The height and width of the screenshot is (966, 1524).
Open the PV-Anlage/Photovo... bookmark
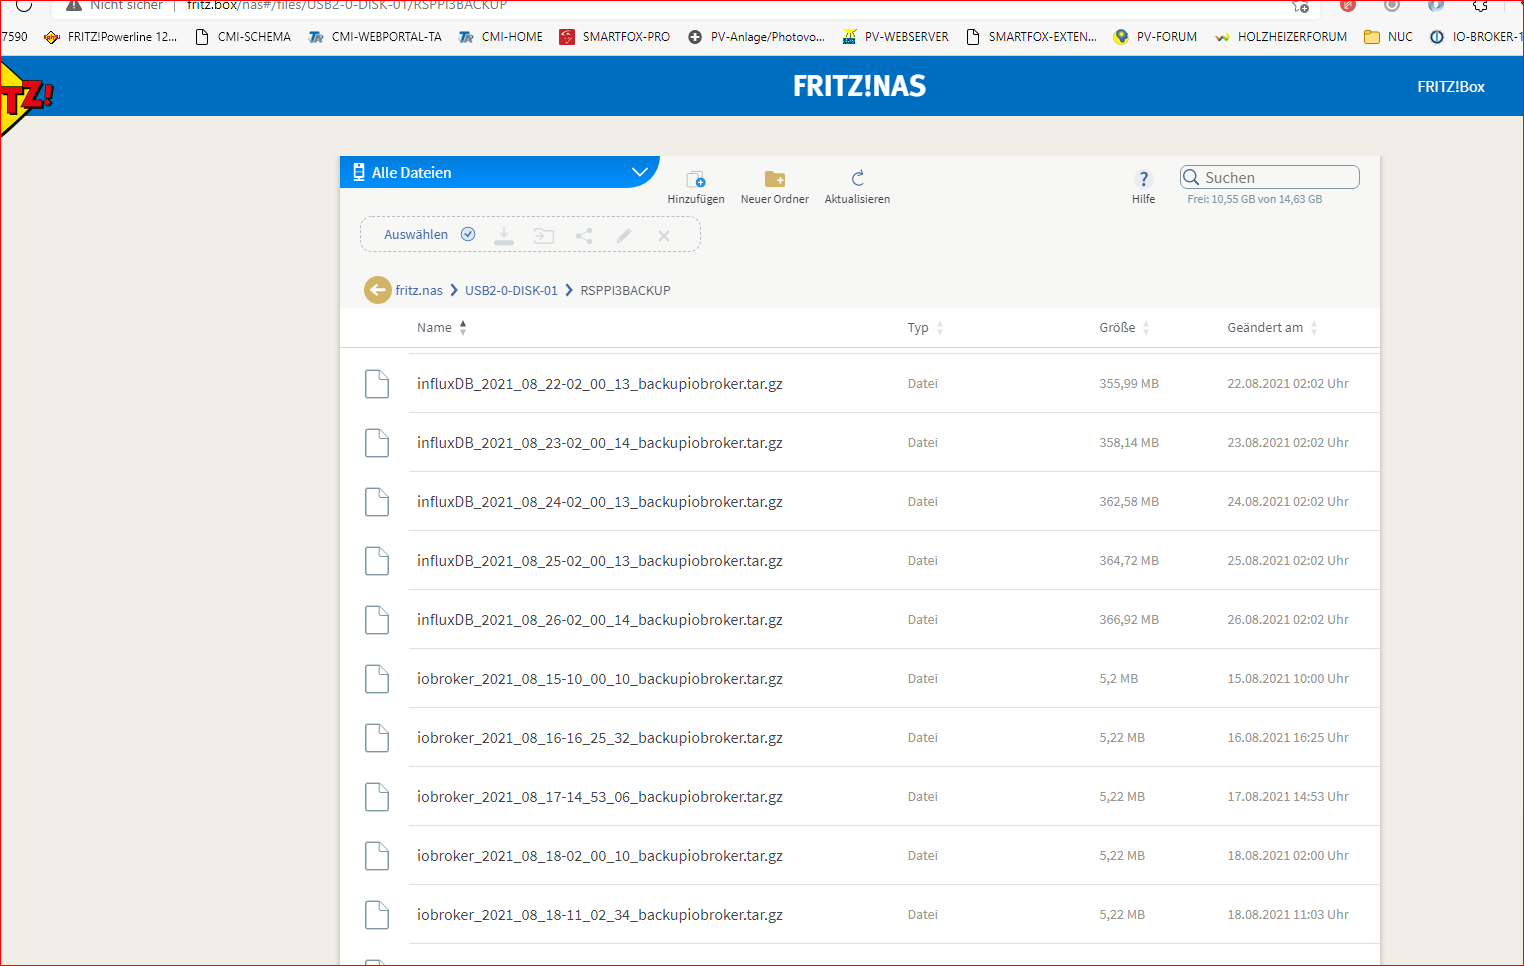tap(757, 37)
